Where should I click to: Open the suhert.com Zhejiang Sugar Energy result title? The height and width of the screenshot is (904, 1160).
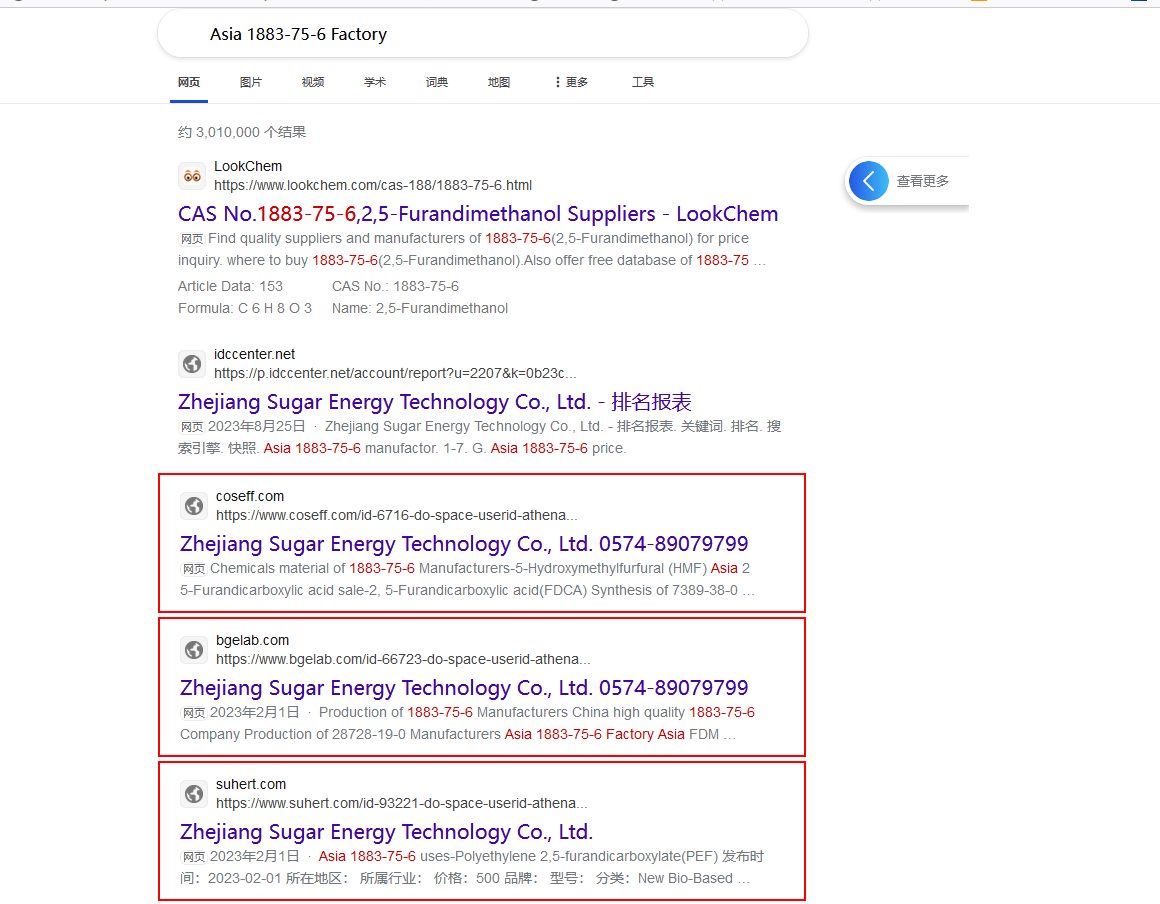tap(386, 832)
